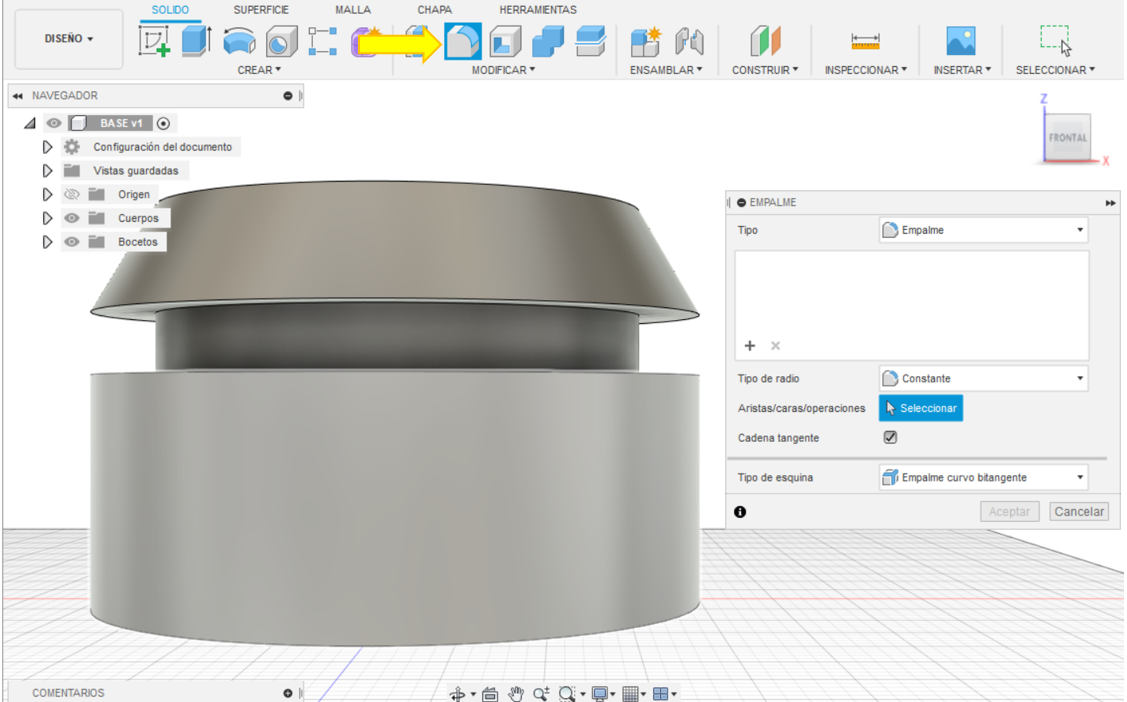Select the Shell tool
Image resolution: width=1127 pixels, height=702 pixels.
click(505, 42)
